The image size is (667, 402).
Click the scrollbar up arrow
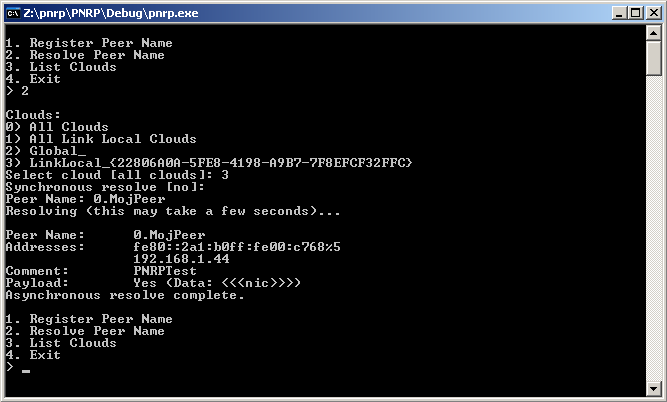pyautogui.click(x=653, y=33)
